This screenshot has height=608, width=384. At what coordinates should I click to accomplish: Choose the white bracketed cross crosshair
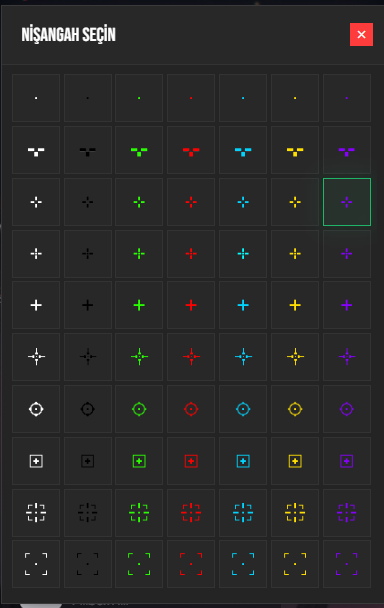coord(36,513)
